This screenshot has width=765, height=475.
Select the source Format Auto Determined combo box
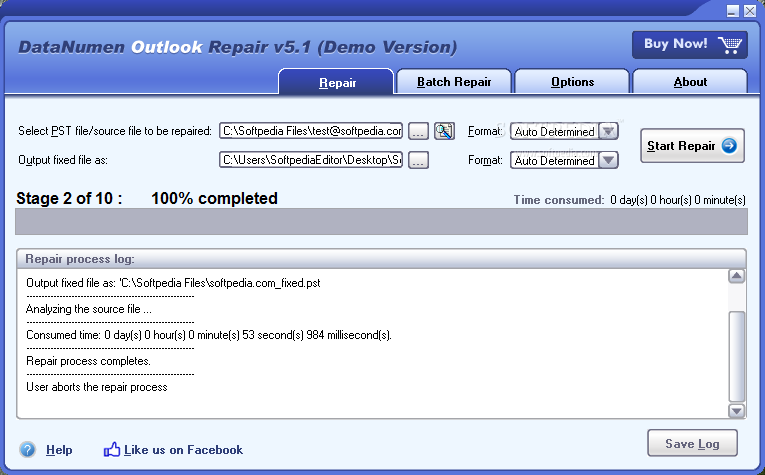click(x=564, y=131)
